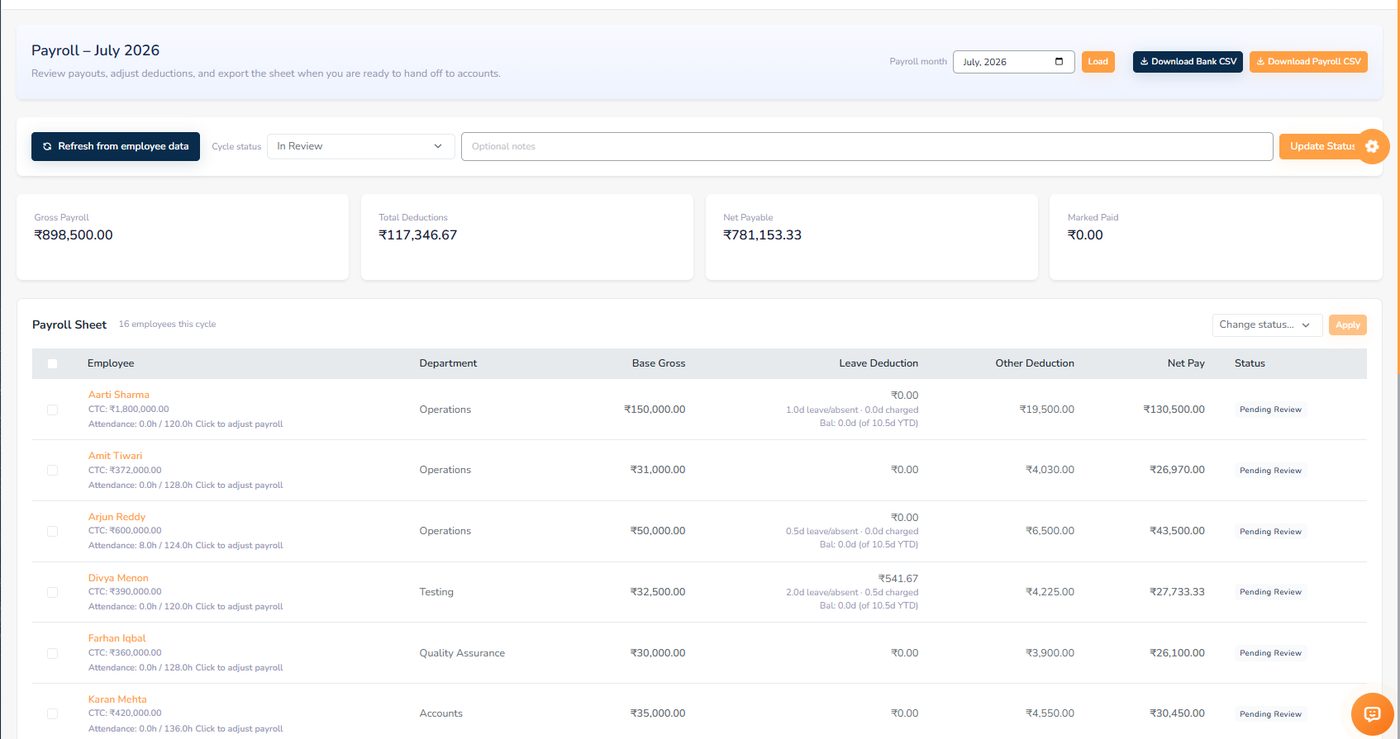
Task: Click Pending Review status for Karan Mehta
Action: [x=1270, y=714]
